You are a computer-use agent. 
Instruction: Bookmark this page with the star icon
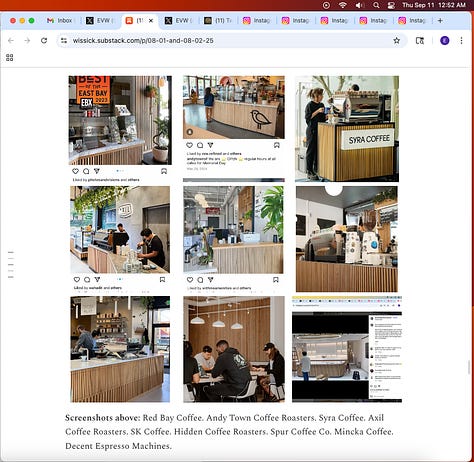point(396,41)
